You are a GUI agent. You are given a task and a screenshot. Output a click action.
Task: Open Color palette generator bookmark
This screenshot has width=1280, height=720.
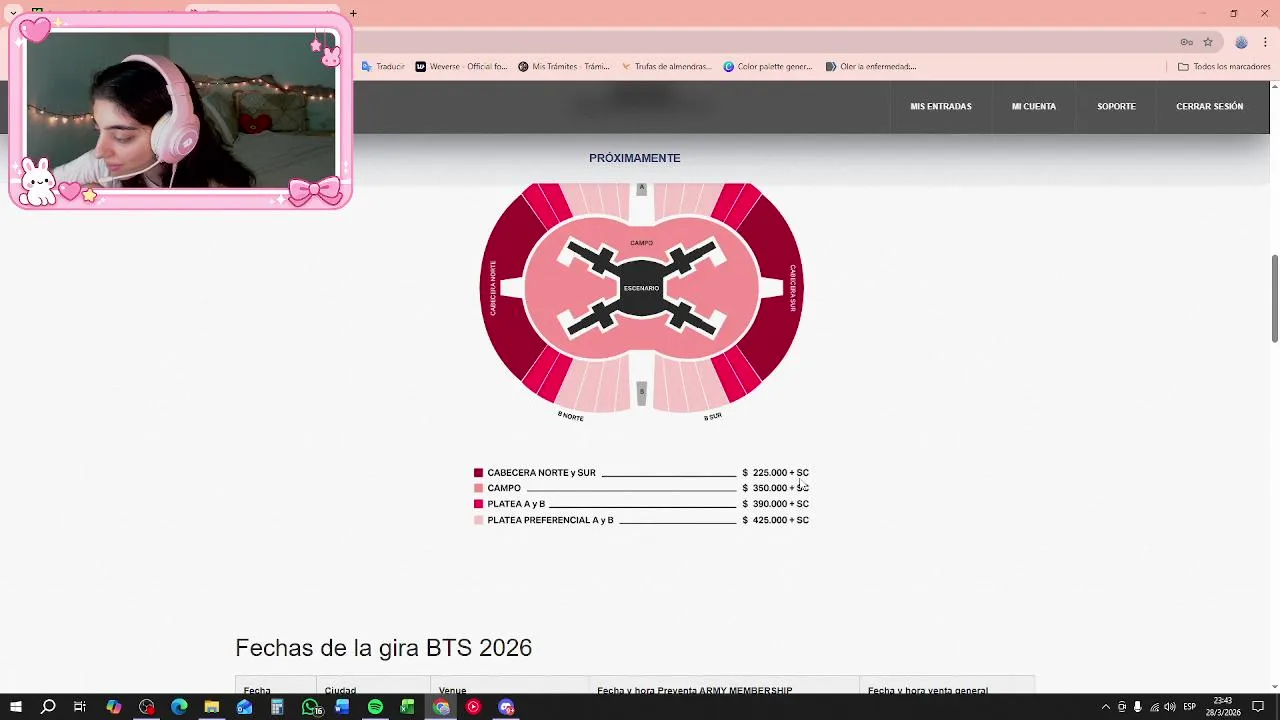(x=768, y=67)
